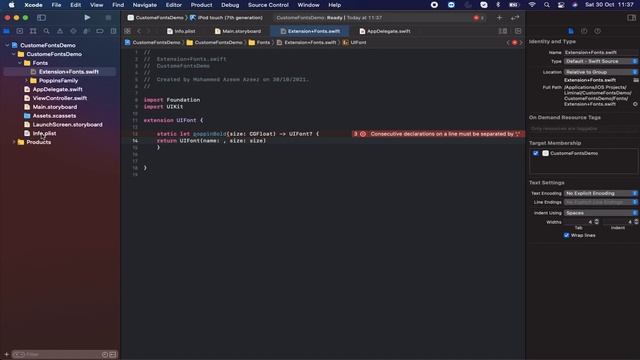This screenshot has width=640, height=360.
Task: Click the error icon in inline error banner
Action: click(x=363, y=134)
